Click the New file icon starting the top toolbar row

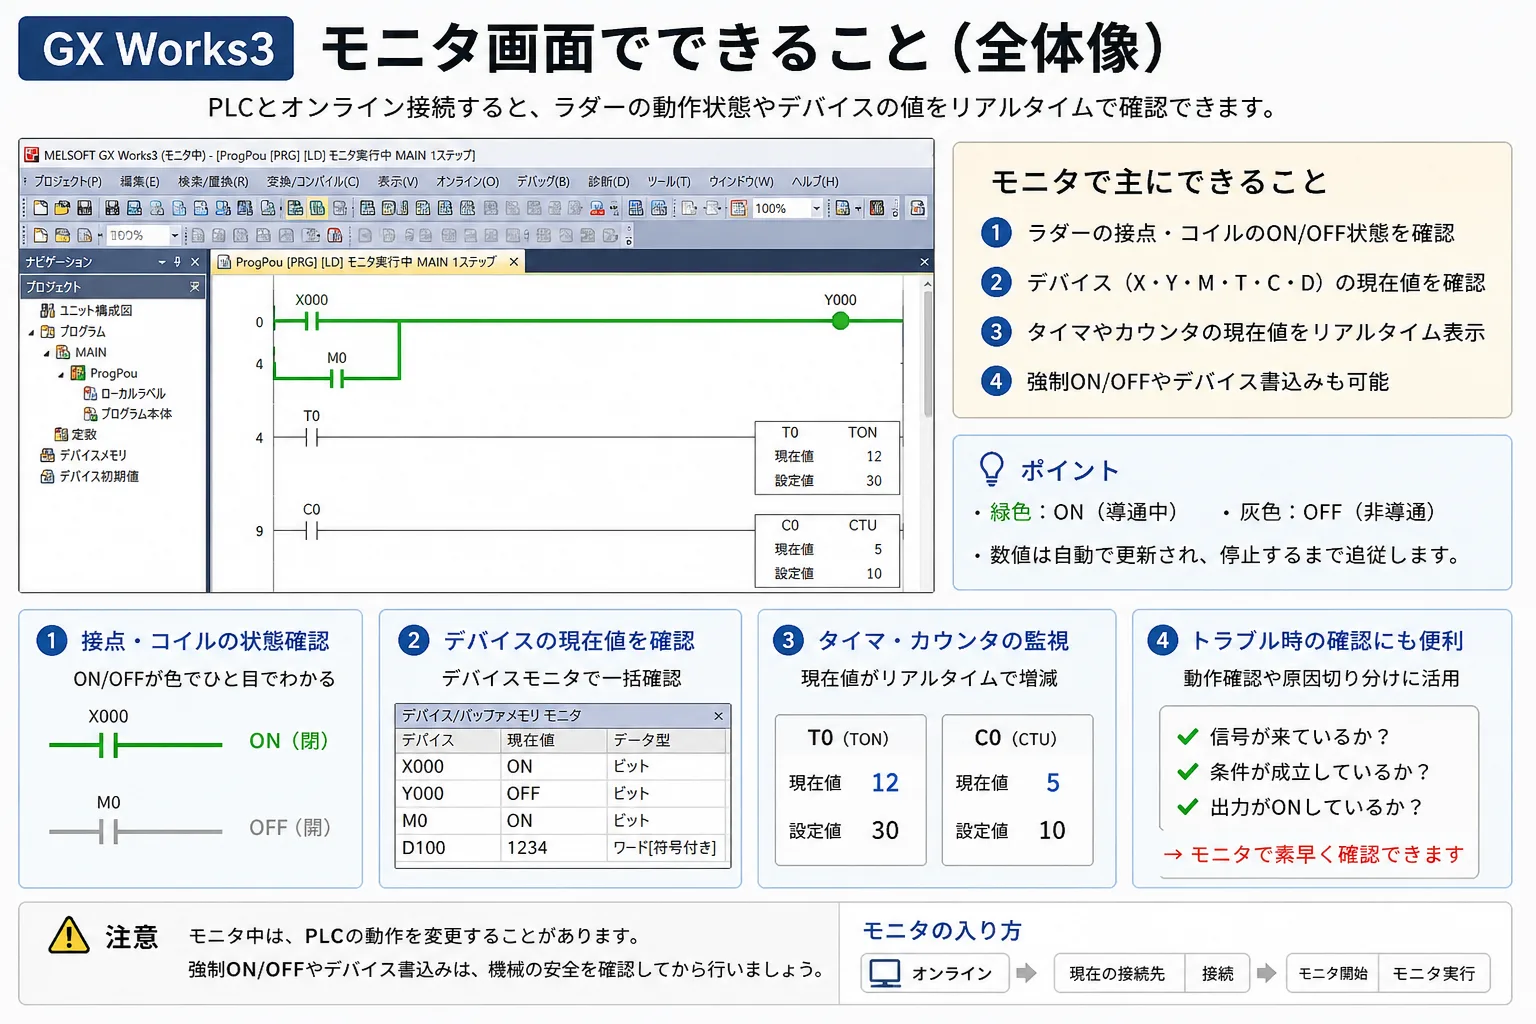tap(40, 208)
